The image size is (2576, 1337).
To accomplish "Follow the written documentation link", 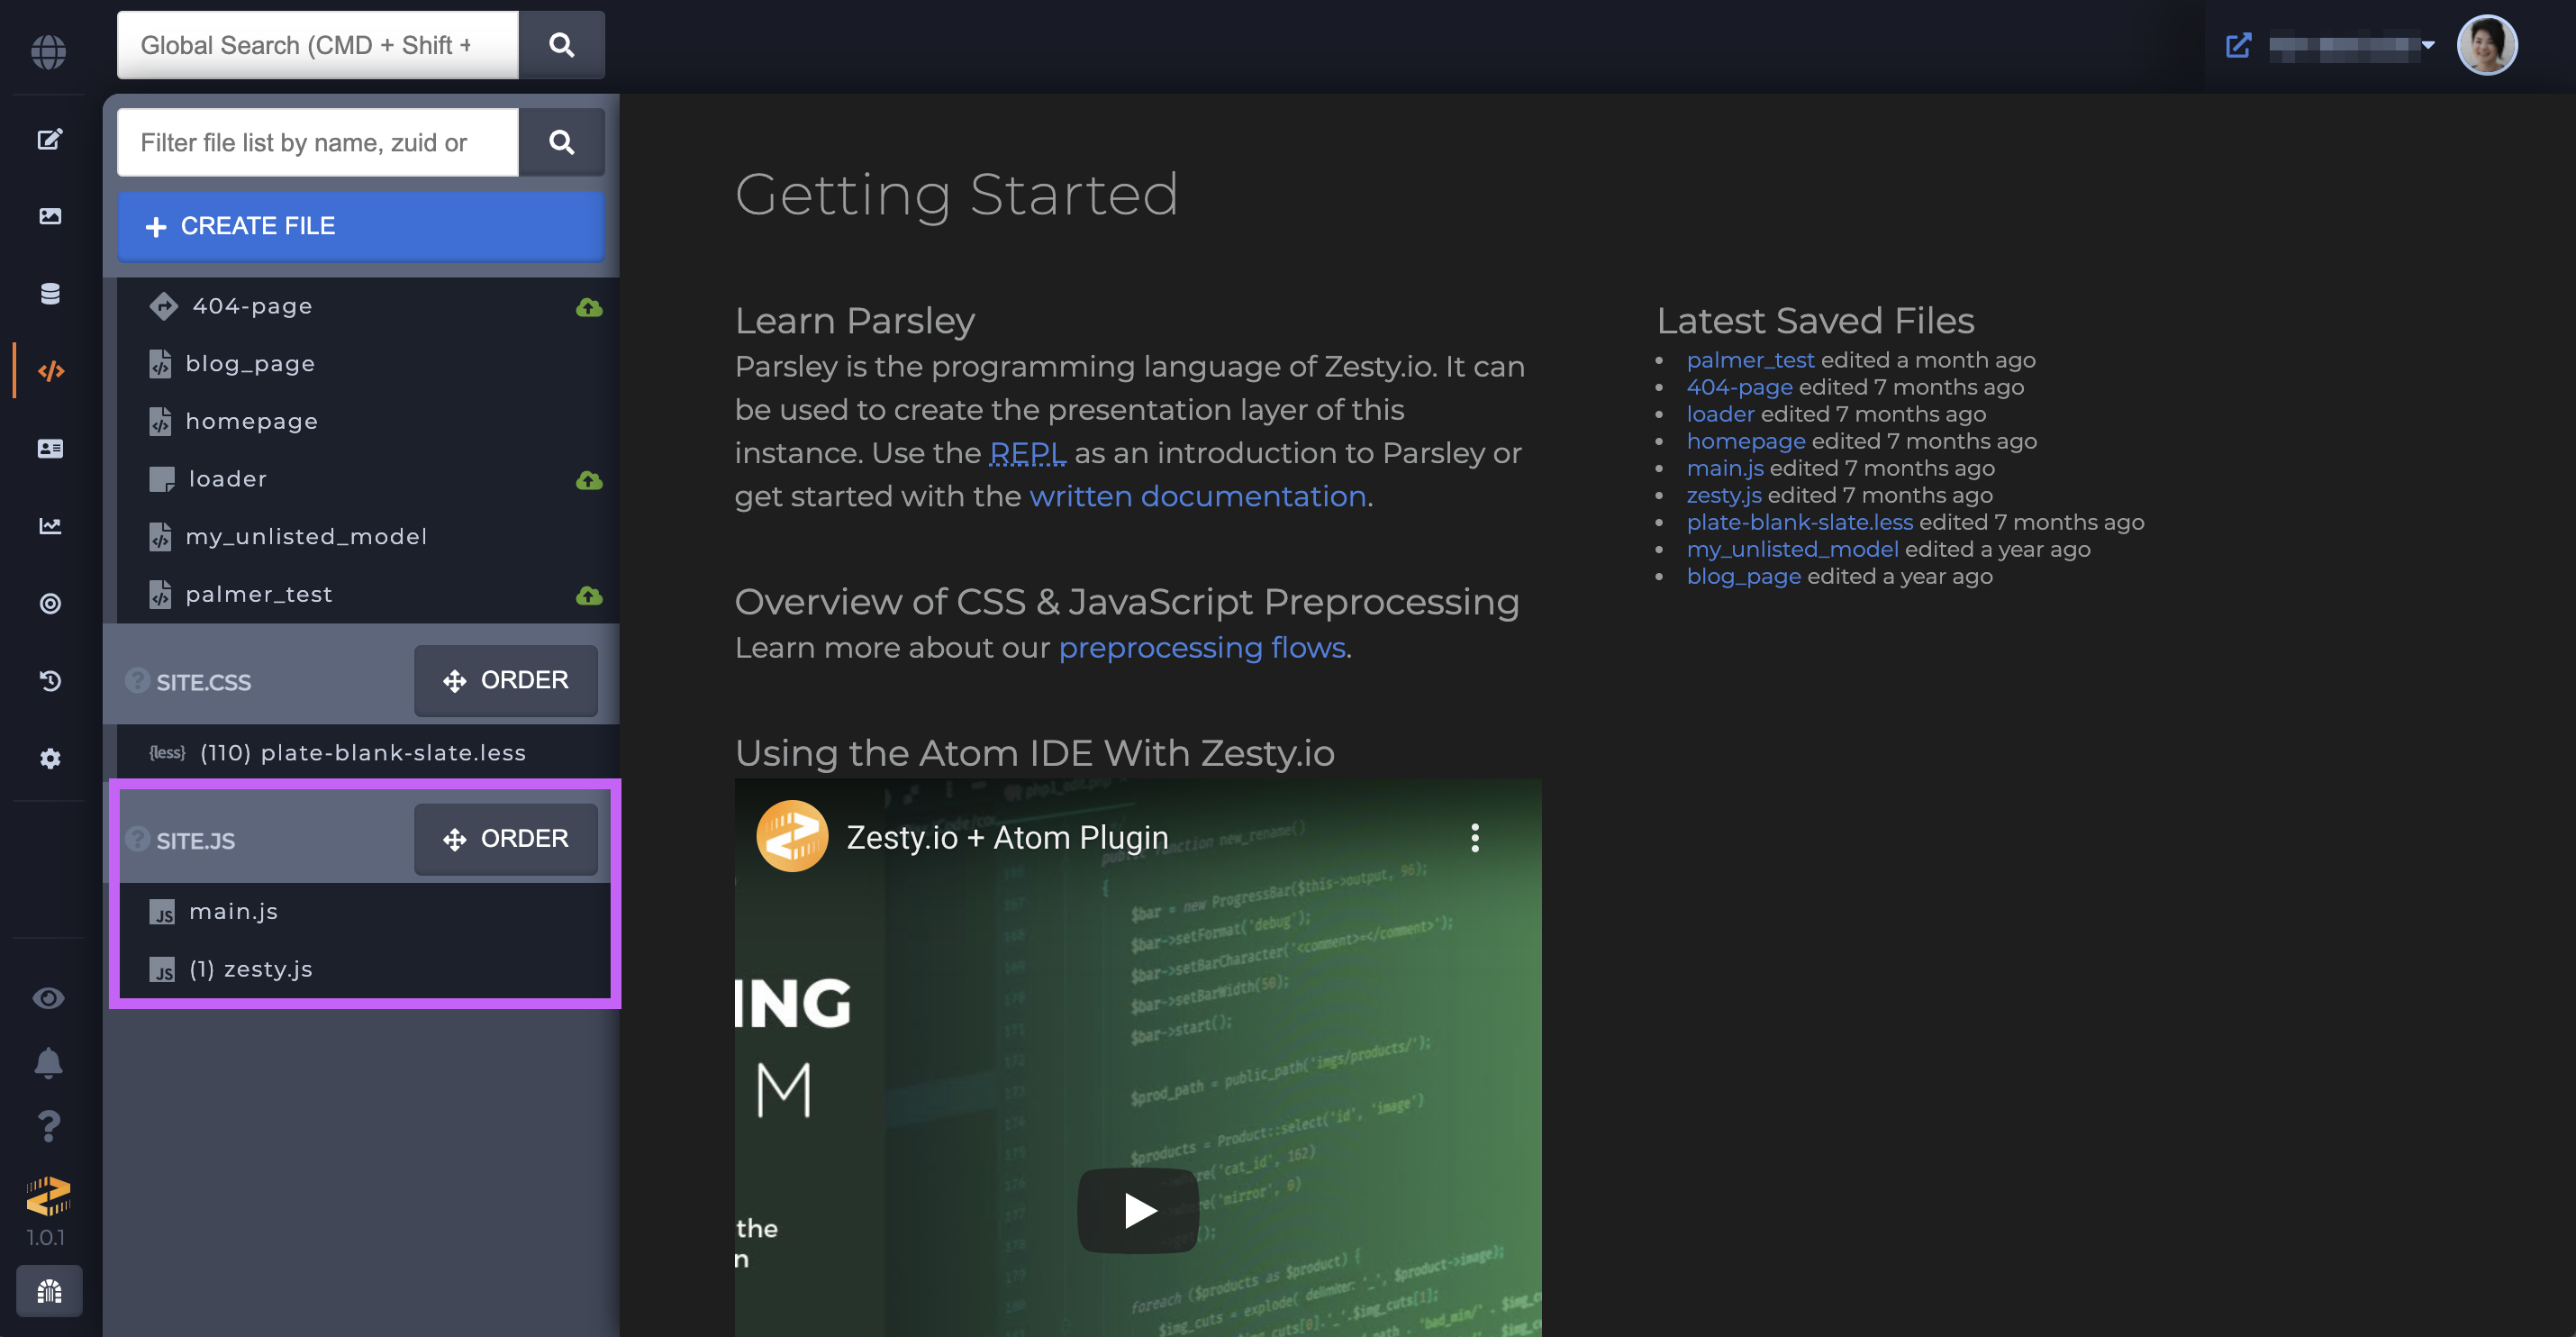I will point(1198,496).
